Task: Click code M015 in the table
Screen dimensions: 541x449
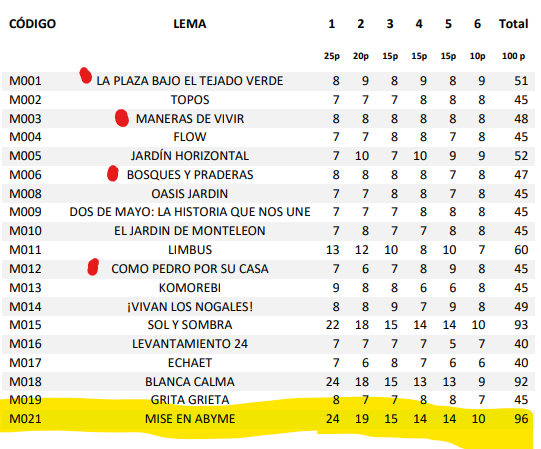Action: click(26, 325)
